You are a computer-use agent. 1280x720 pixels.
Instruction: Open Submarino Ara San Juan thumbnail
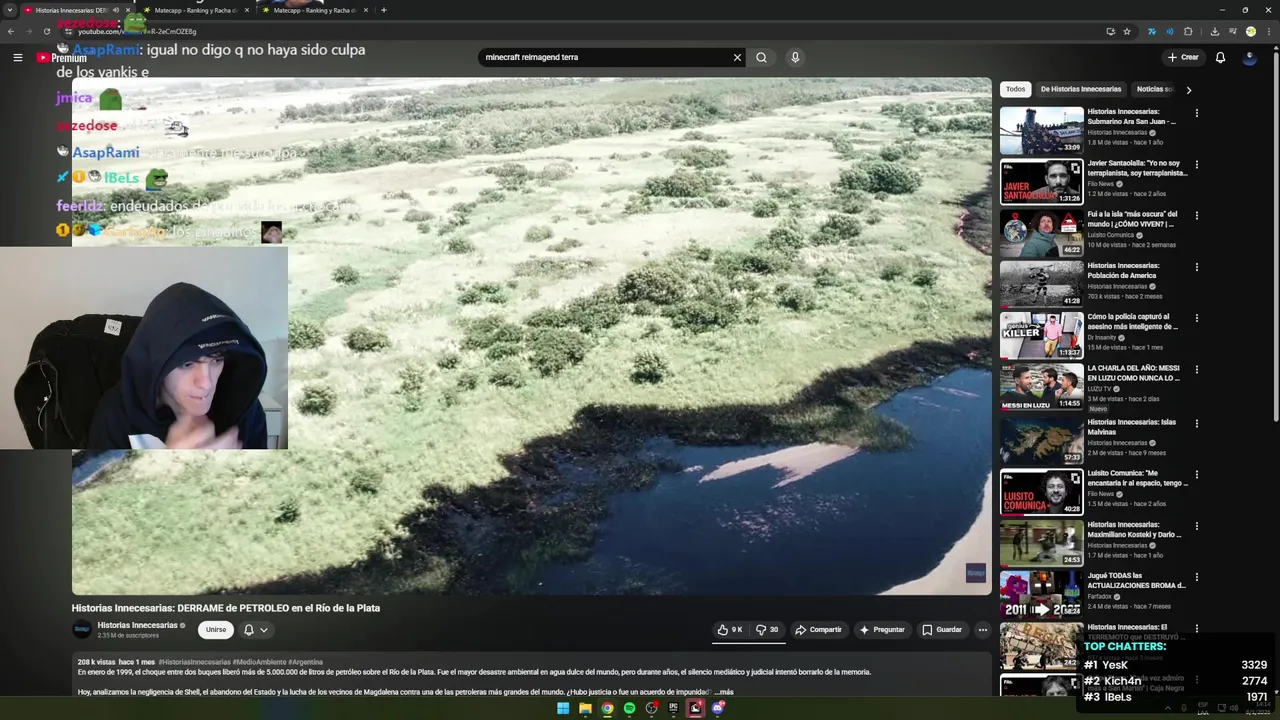(x=1041, y=130)
